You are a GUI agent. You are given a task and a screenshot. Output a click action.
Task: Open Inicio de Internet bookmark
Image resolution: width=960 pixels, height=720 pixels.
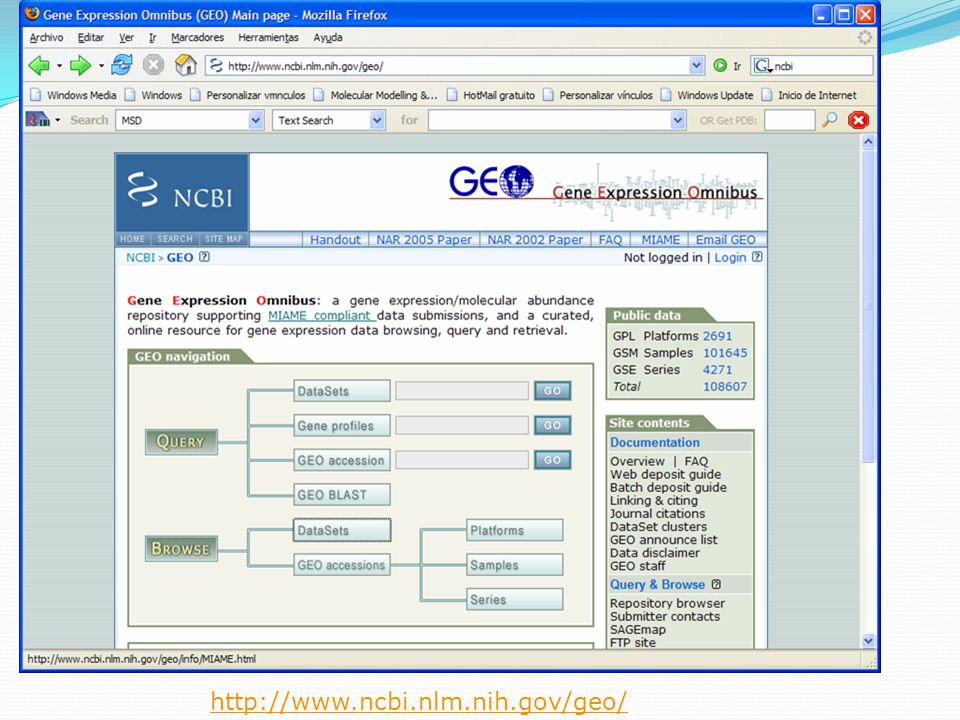[809, 95]
